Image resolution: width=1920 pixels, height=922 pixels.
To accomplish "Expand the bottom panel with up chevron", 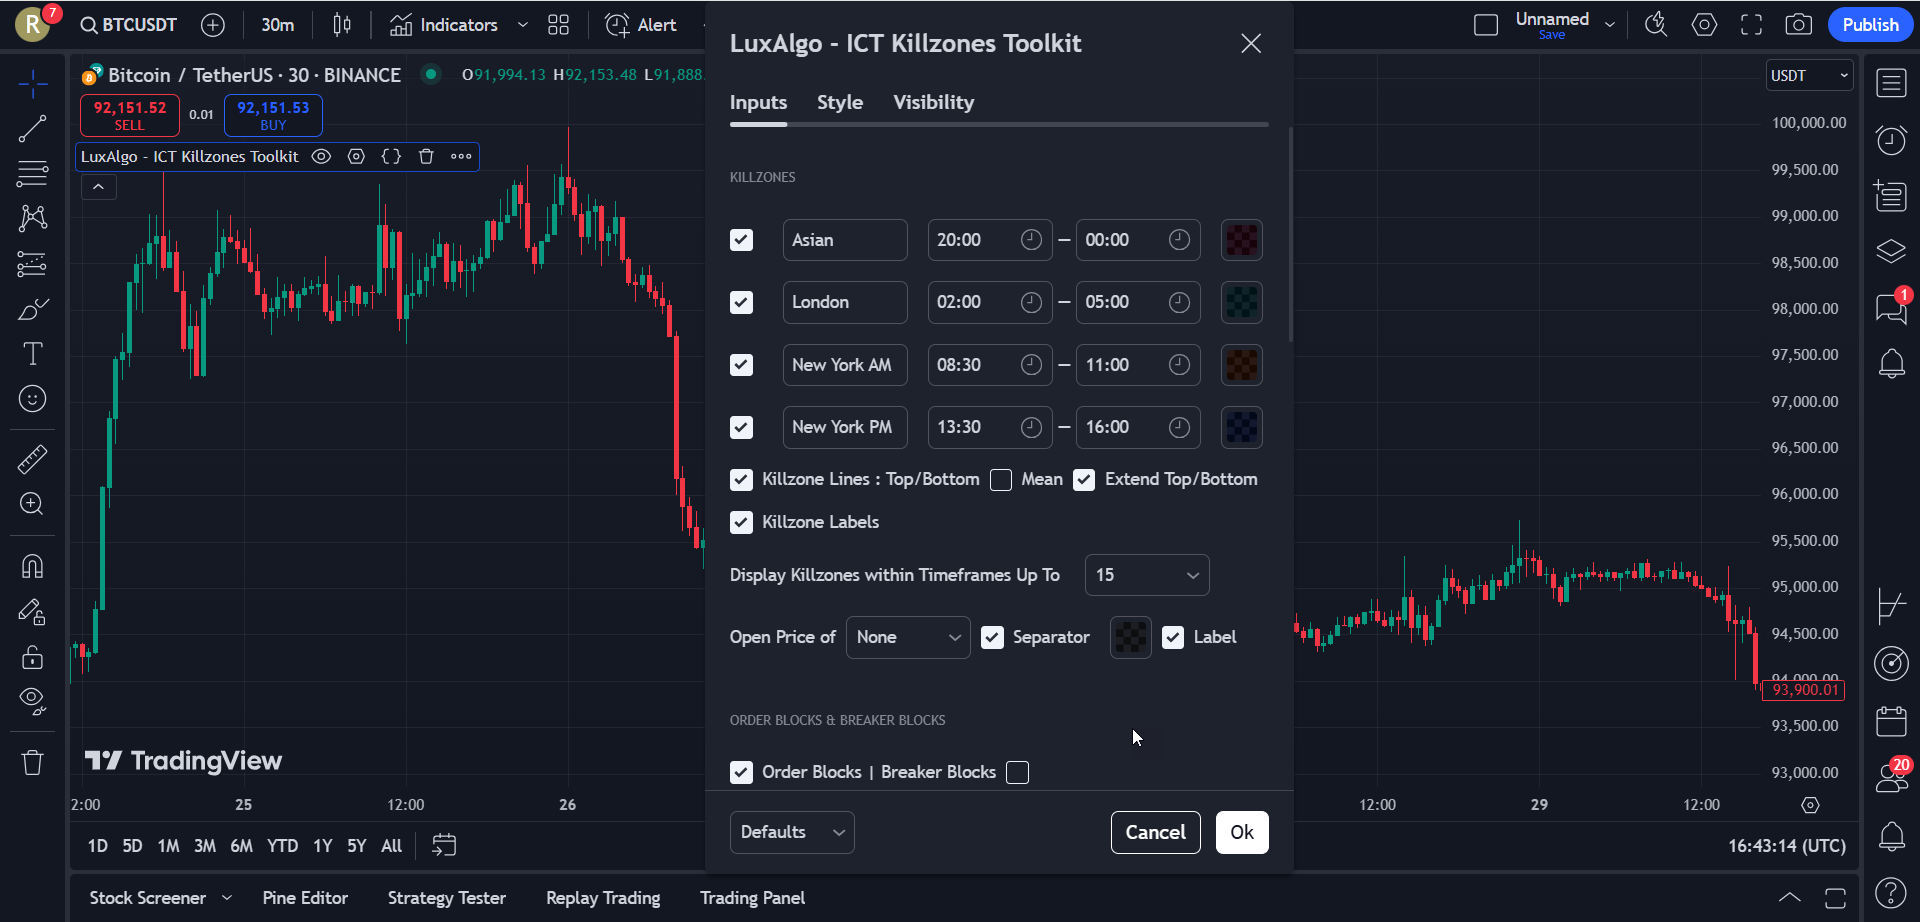I will [x=1790, y=898].
